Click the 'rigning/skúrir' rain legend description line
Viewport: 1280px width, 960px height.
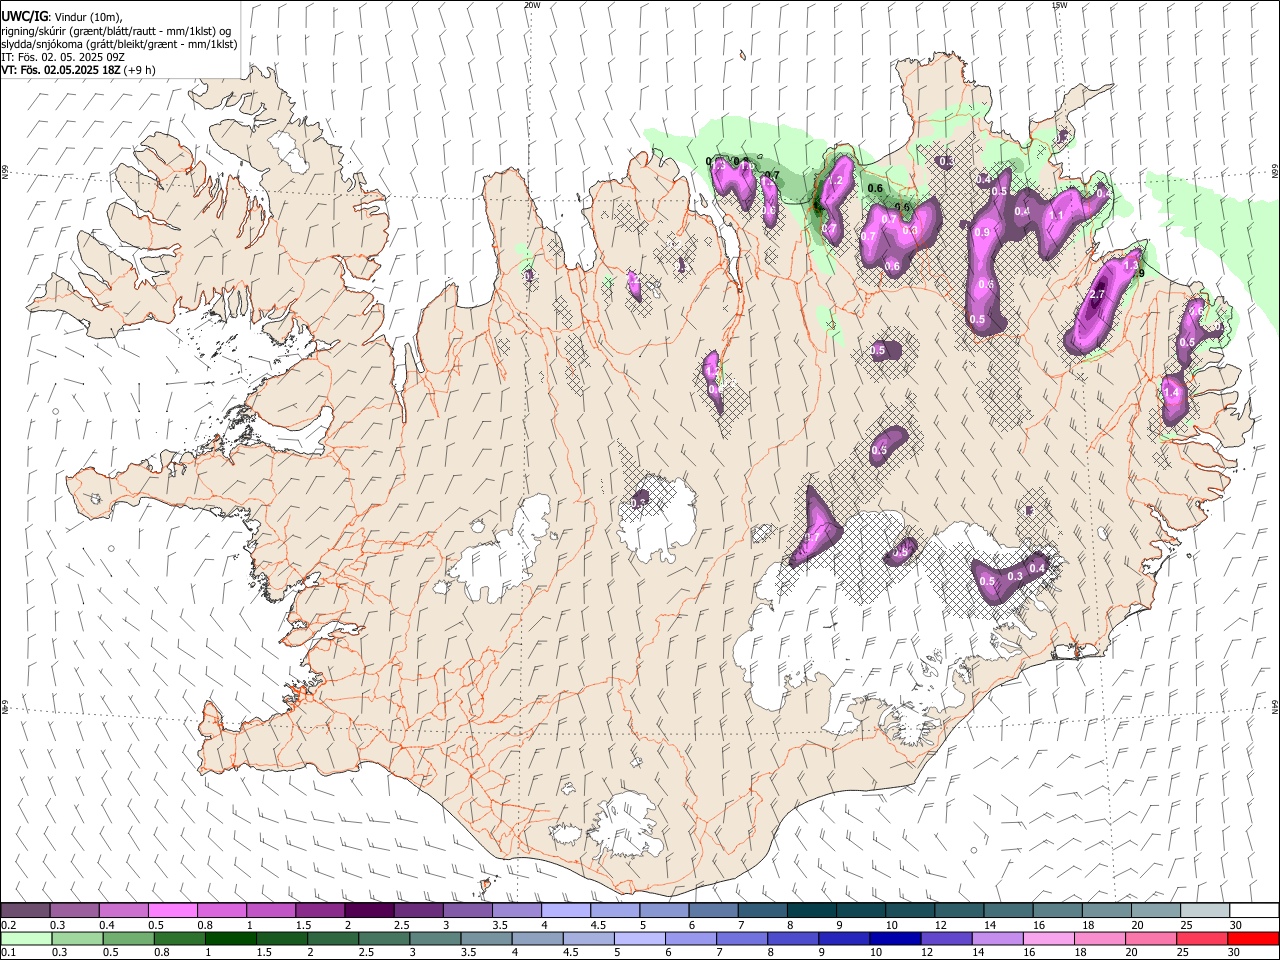coord(116,31)
